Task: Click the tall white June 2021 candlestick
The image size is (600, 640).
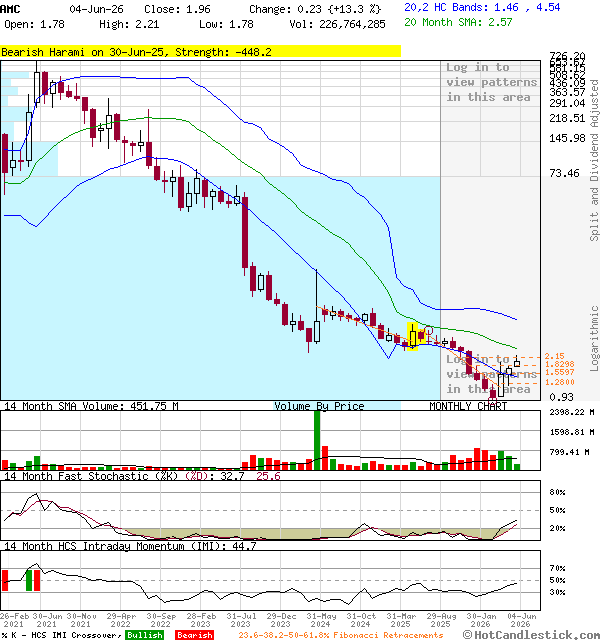Action: (37, 84)
